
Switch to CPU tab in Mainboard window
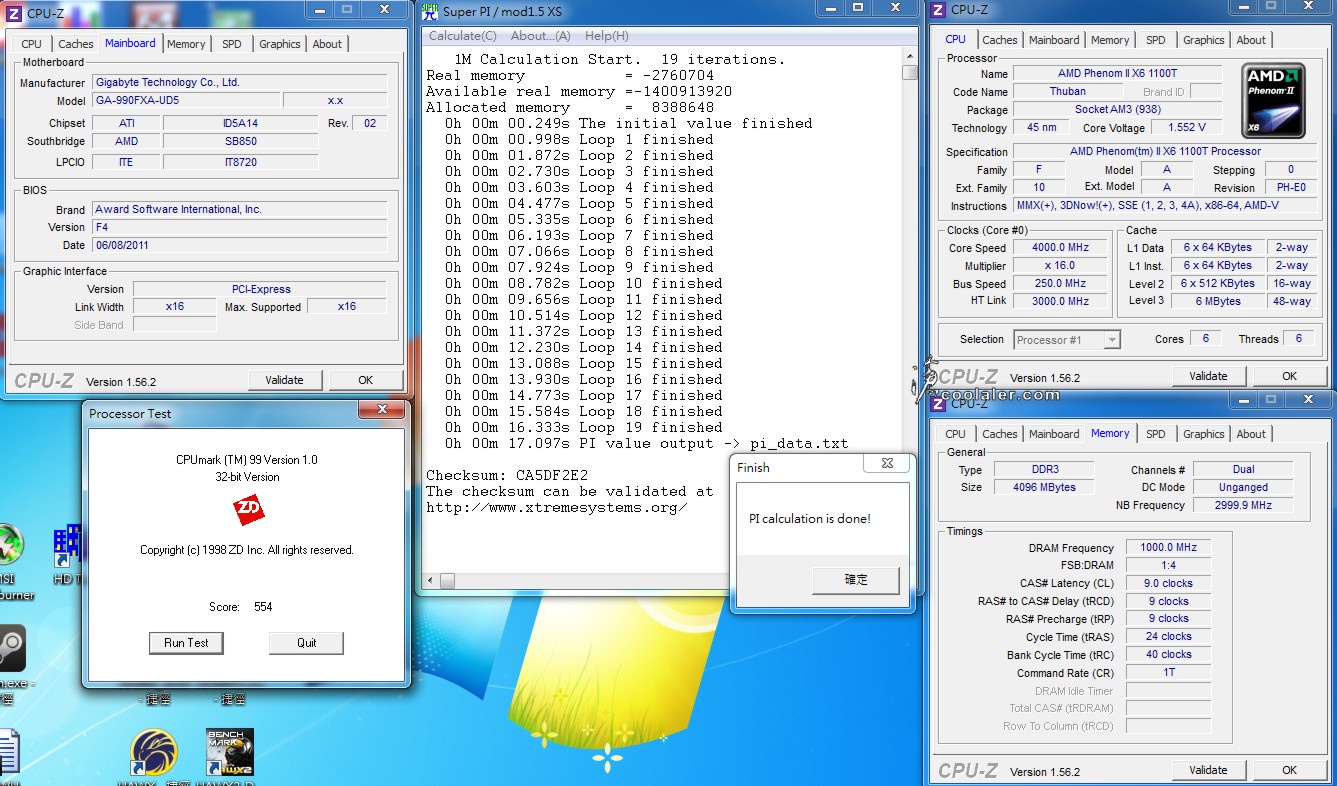(32, 44)
